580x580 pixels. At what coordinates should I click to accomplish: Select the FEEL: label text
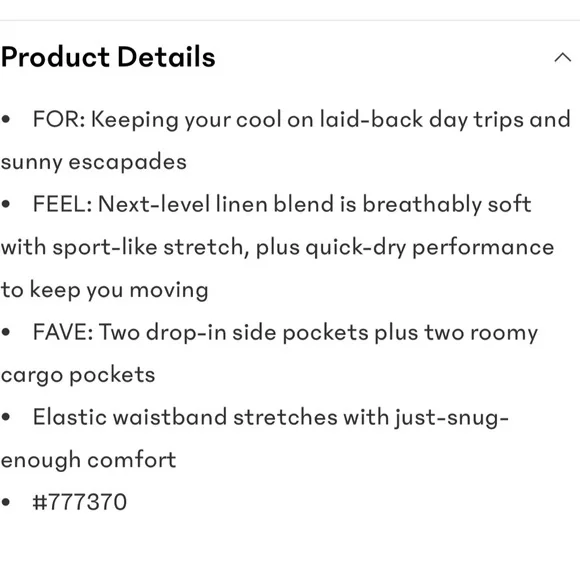(63, 204)
